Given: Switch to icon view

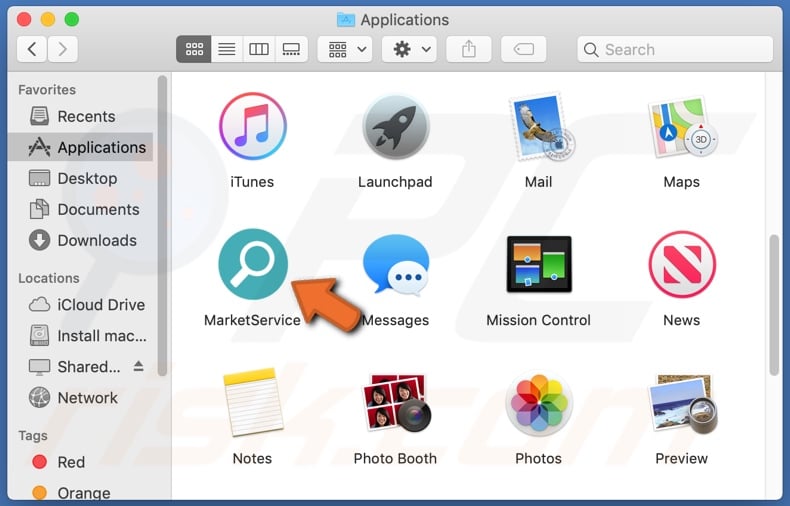Looking at the screenshot, I should (194, 49).
